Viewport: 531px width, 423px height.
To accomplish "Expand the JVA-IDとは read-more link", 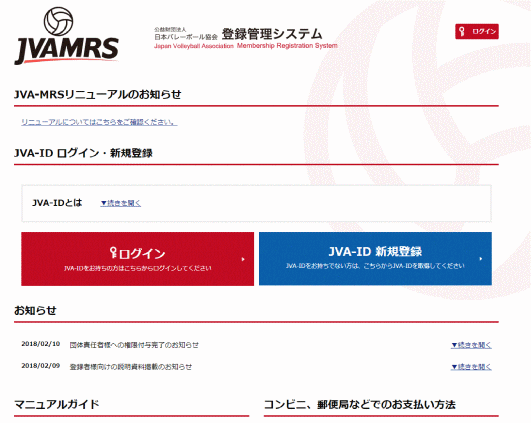I will pos(121,203).
